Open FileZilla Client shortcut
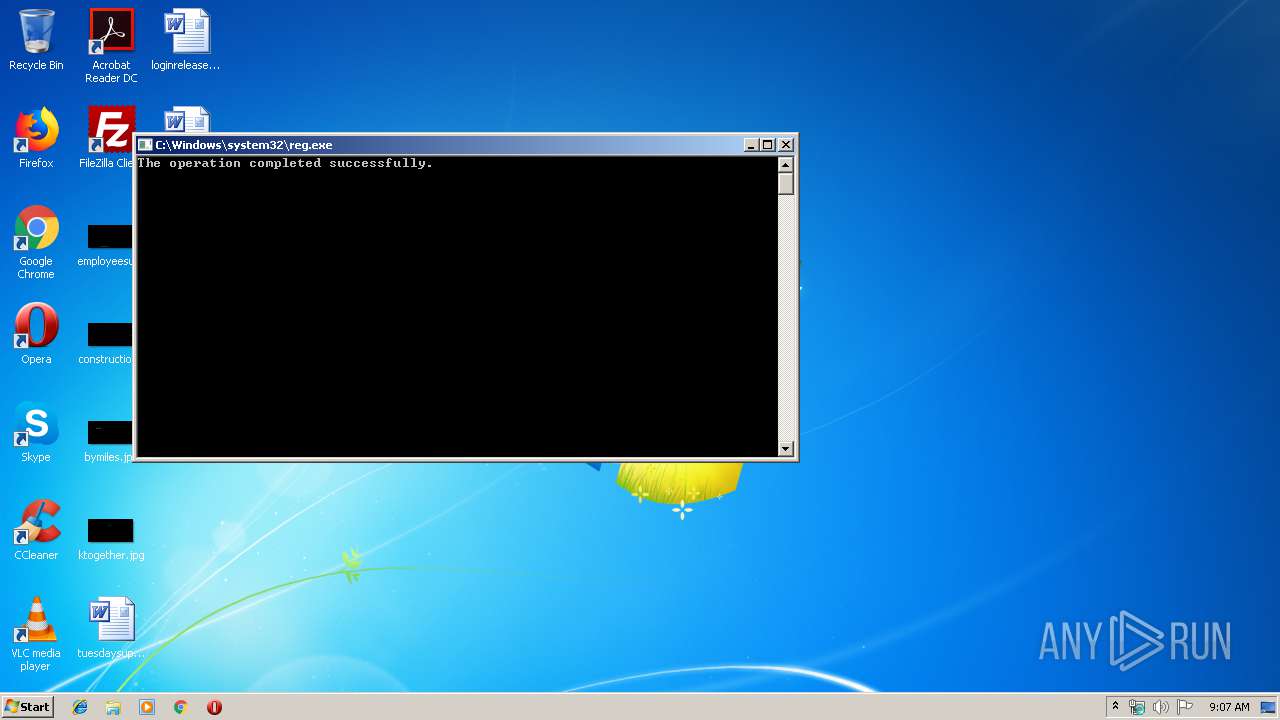 click(x=108, y=138)
